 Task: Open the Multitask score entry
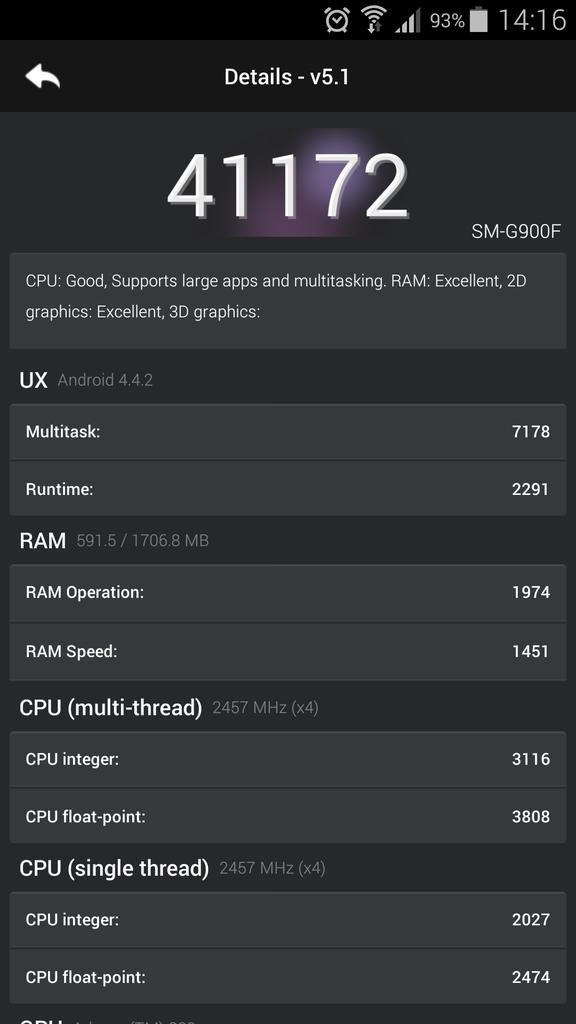click(x=288, y=432)
